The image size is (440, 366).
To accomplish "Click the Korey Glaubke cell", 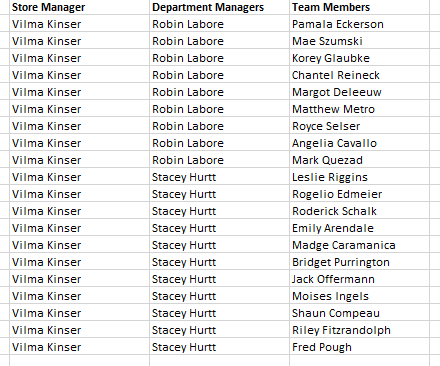I will coord(359,58).
